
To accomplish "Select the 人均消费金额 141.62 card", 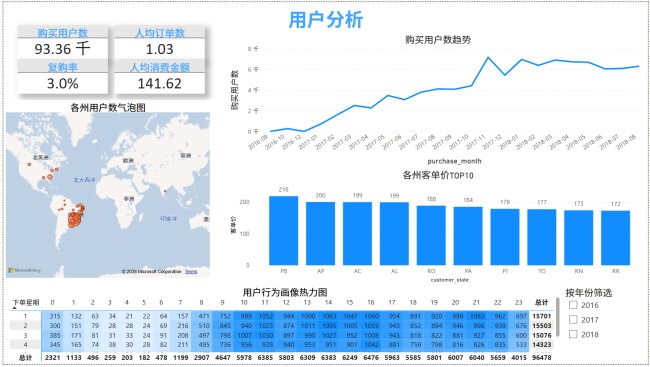I will [x=160, y=77].
